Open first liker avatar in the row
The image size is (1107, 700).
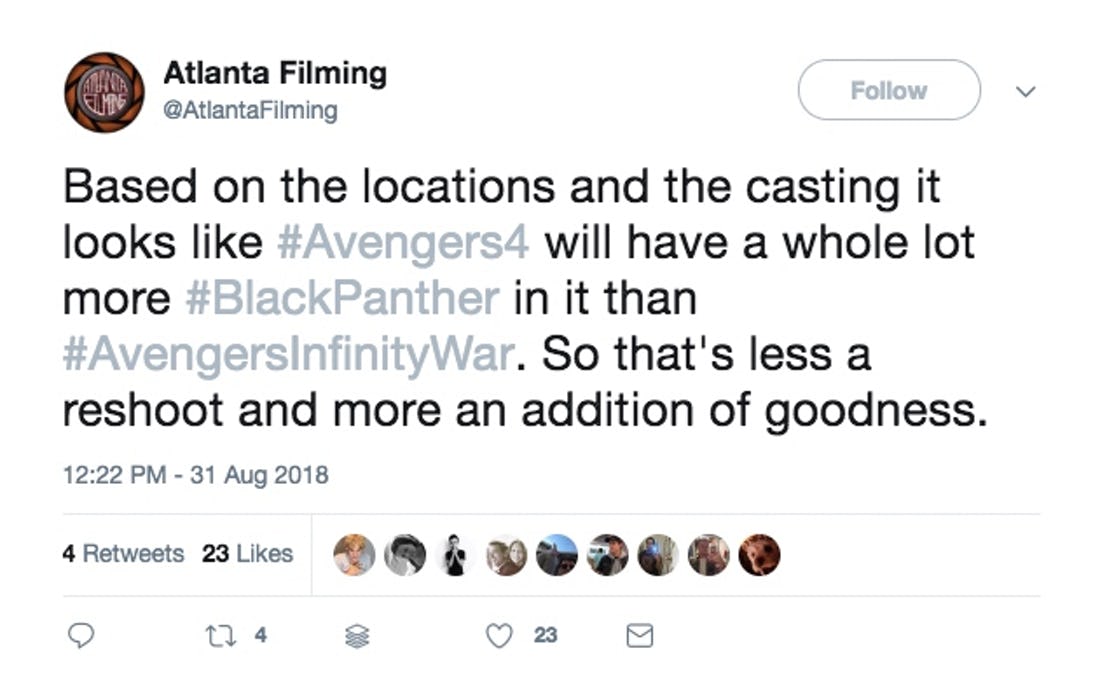pyautogui.click(x=354, y=555)
